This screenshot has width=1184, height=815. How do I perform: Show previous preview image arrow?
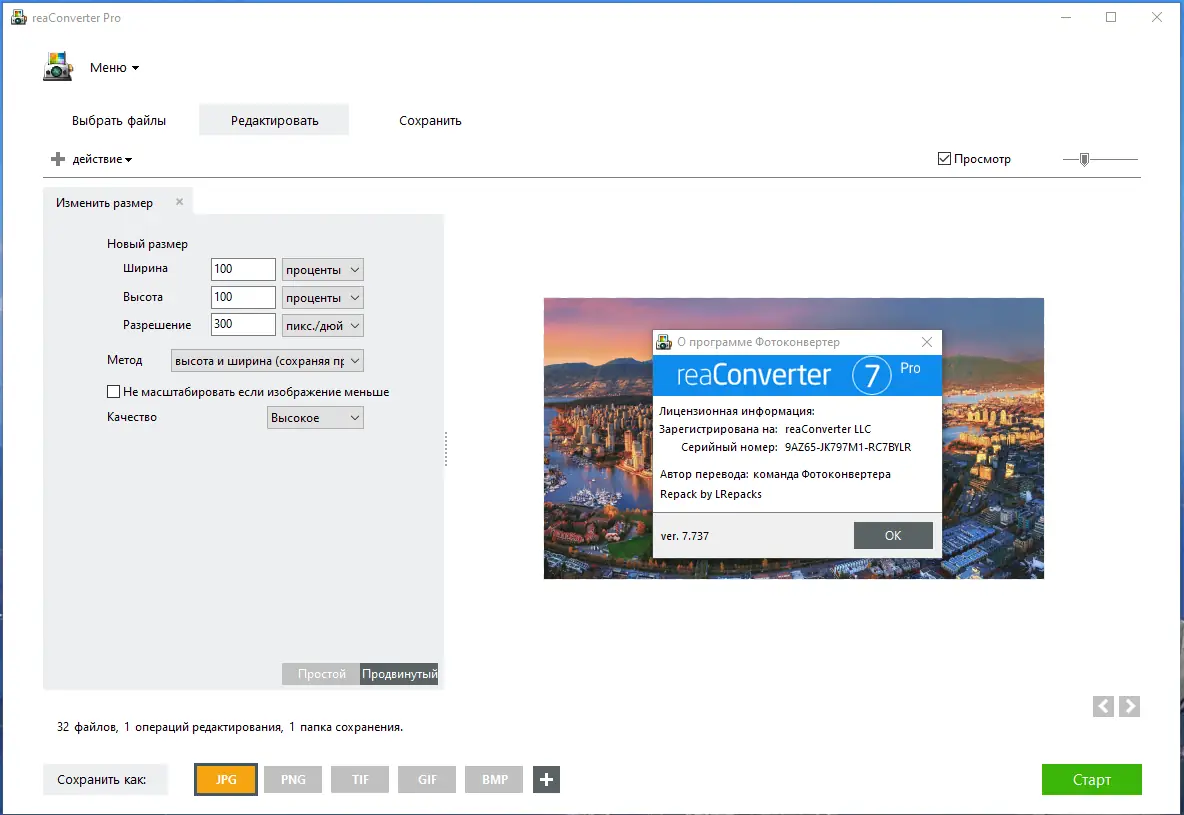click(x=1103, y=706)
